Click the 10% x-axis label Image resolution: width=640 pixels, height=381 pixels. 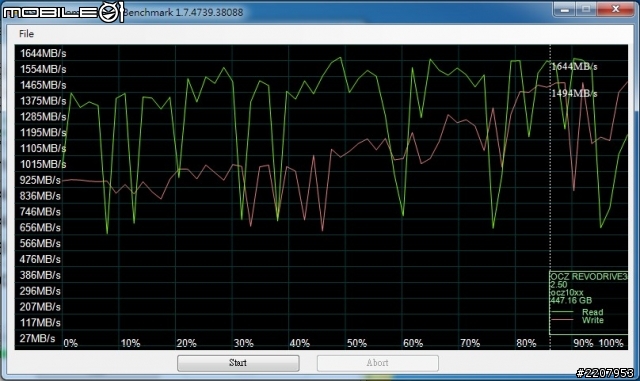[x=131, y=343]
